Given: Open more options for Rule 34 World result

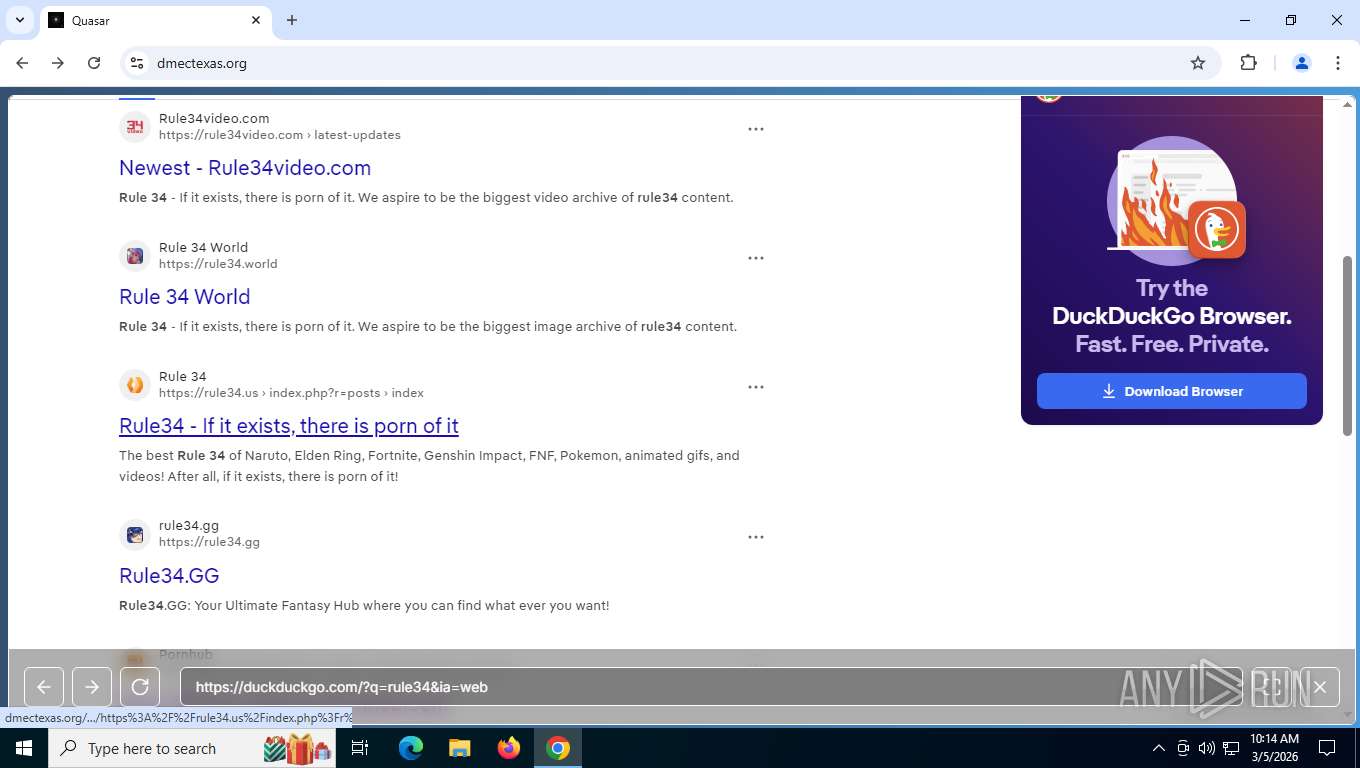Looking at the screenshot, I should [756, 257].
